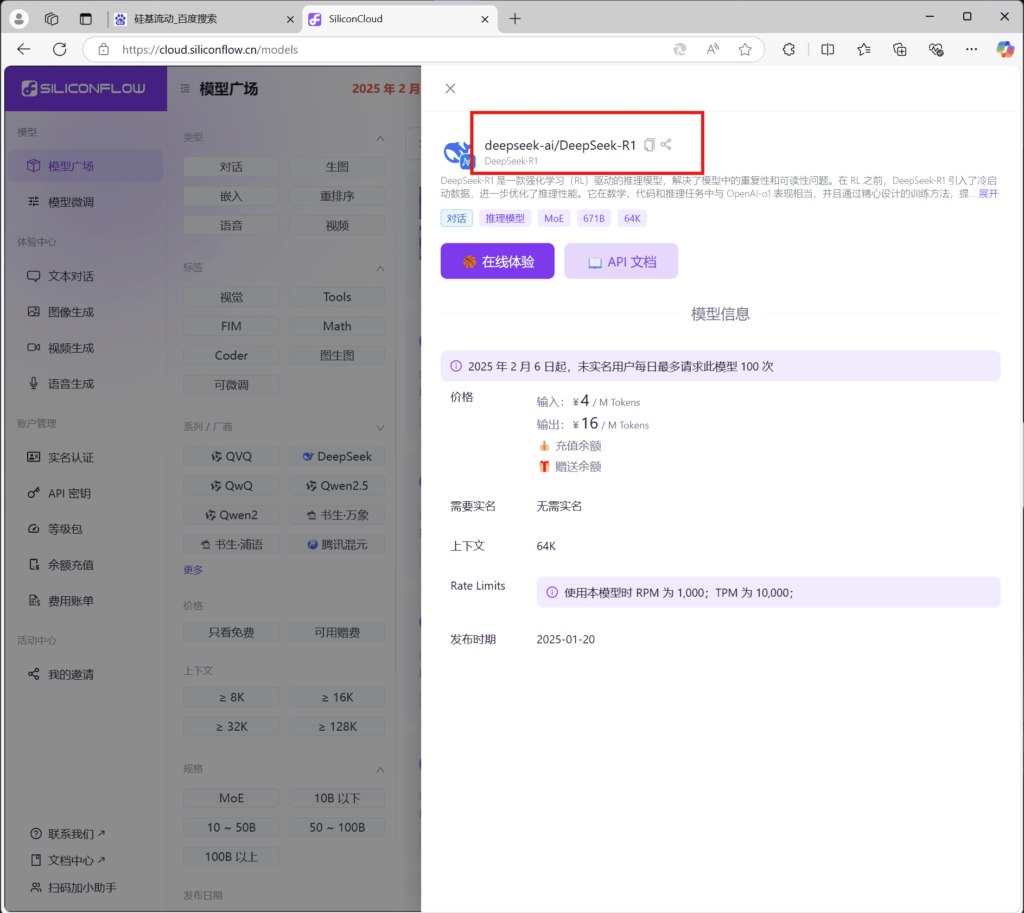The height and width of the screenshot is (913, 1024).
Task: Open 模型微调 in the sidebar
Action: (86, 202)
